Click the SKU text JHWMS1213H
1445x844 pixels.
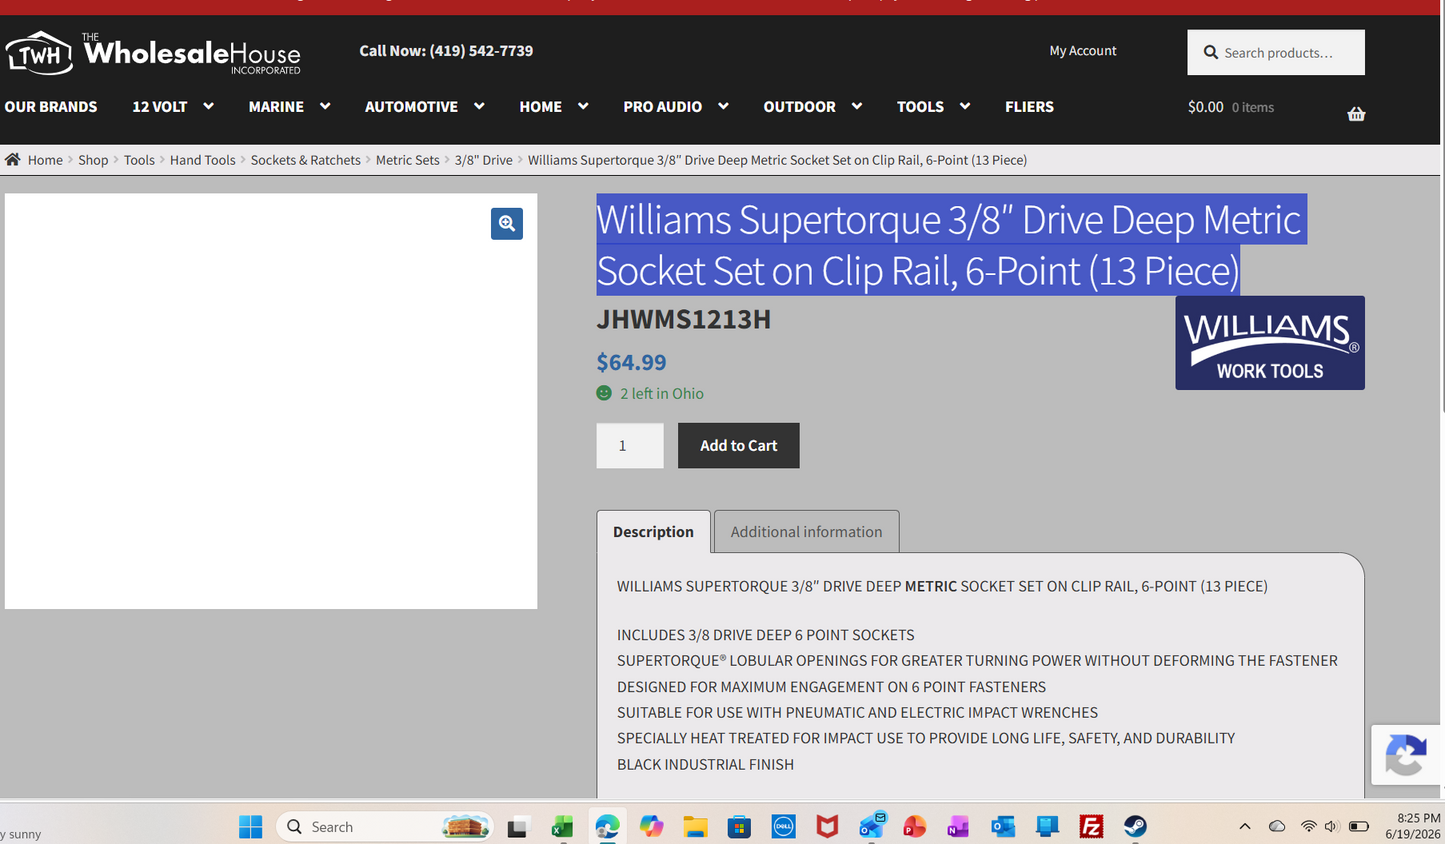[x=684, y=319]
